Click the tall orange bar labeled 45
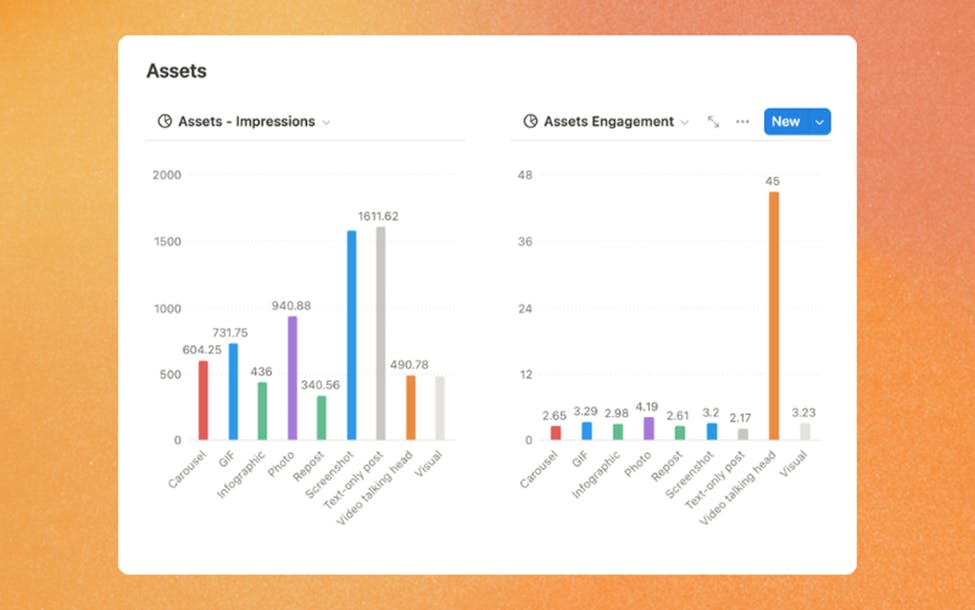 [774, 316]
